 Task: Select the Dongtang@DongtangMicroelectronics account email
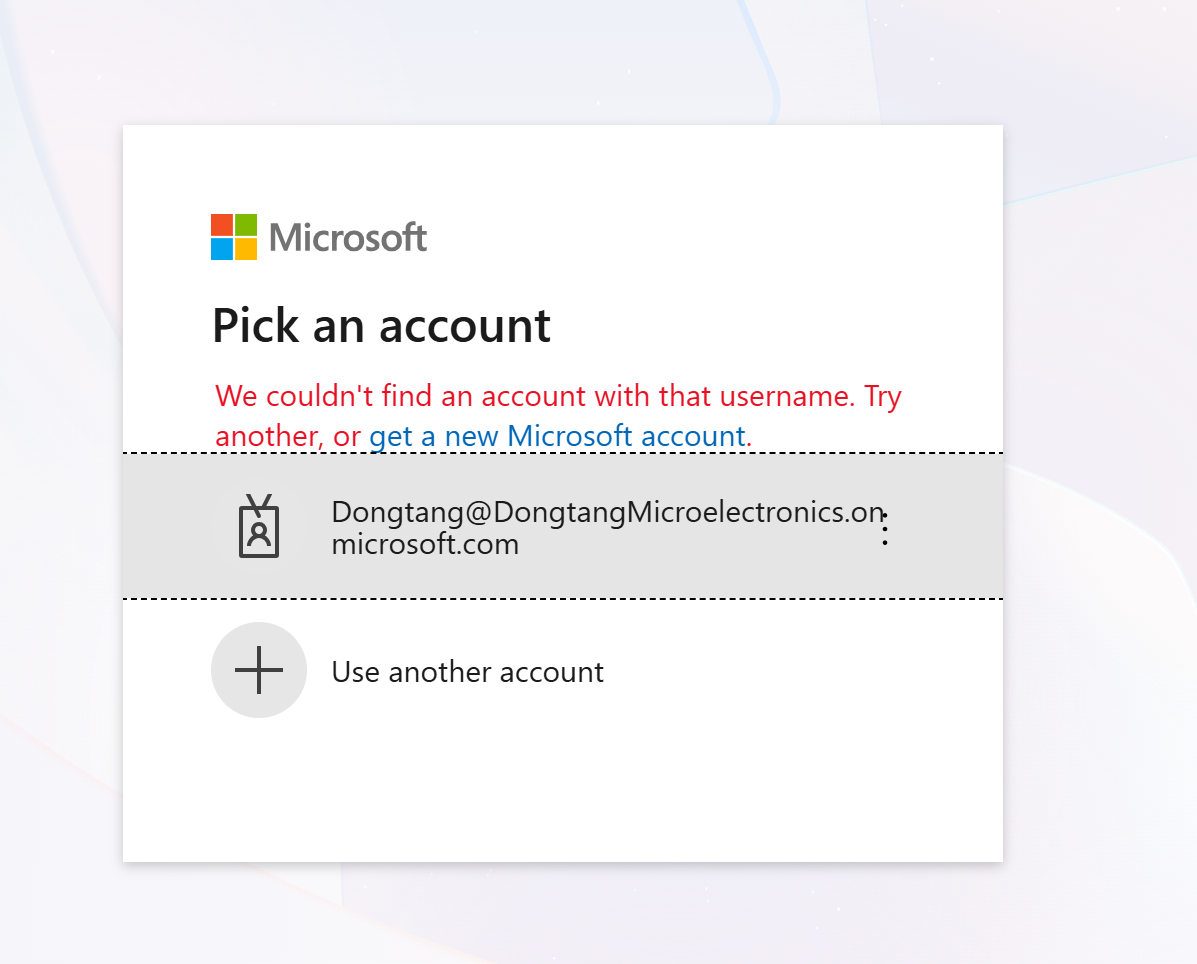coord(608,527)
